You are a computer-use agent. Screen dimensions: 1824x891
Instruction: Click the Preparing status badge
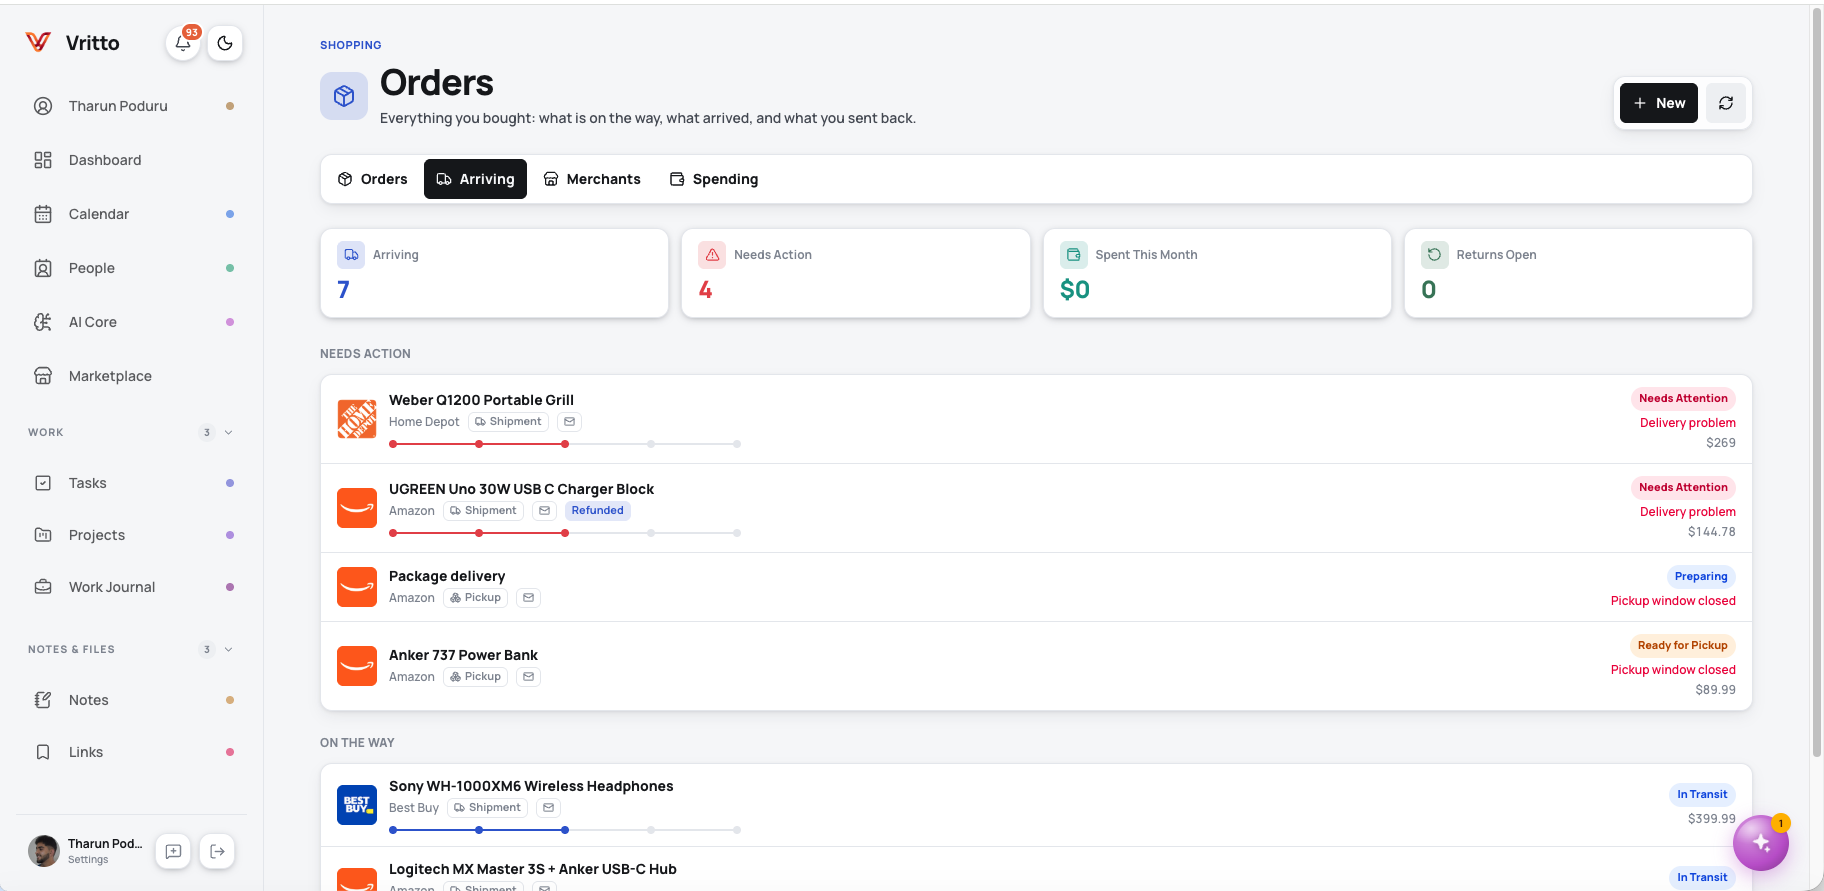(1700, 576)
